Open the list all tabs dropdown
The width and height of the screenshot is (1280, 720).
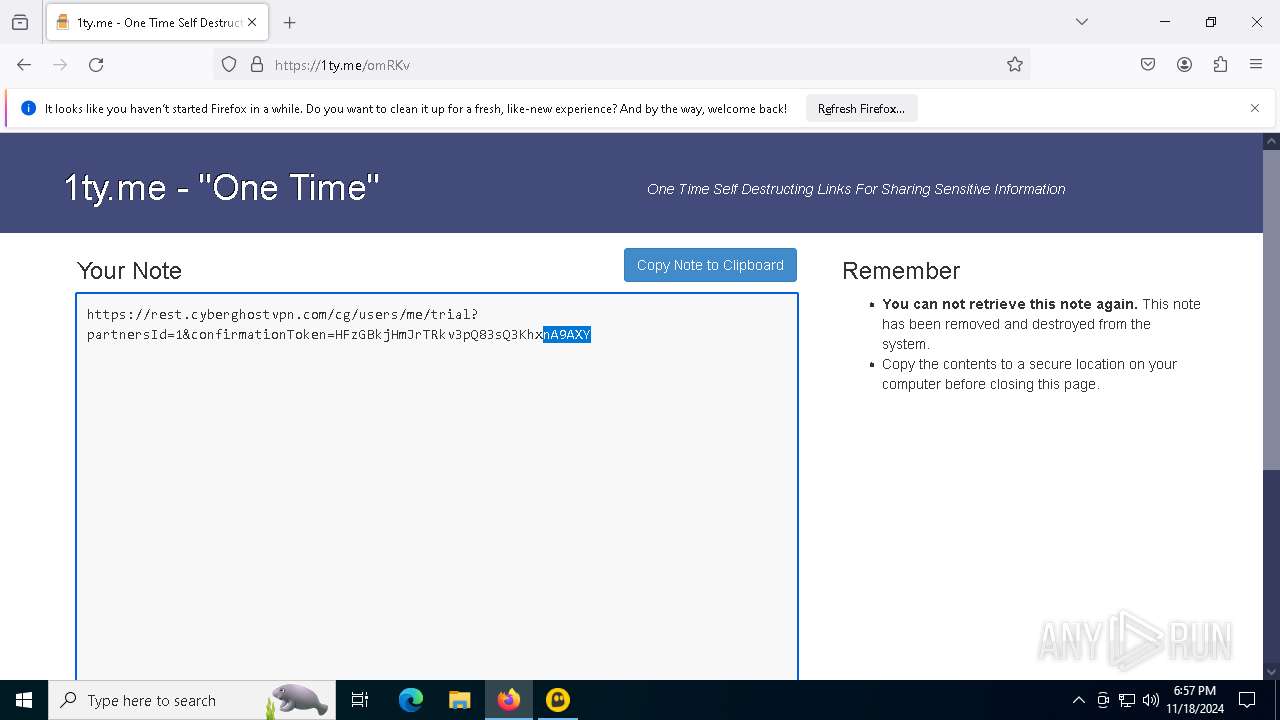[x=1082, y=22]
